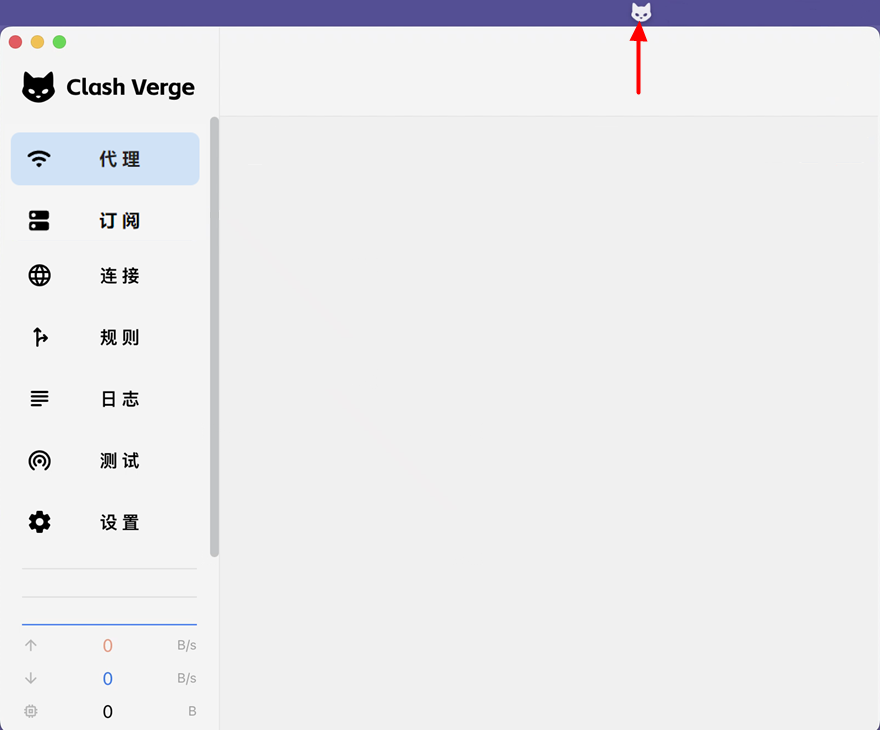Click the memory B unit label
Image resolution: width=880 pixels, height=730 pixels.
pos(192,711)
